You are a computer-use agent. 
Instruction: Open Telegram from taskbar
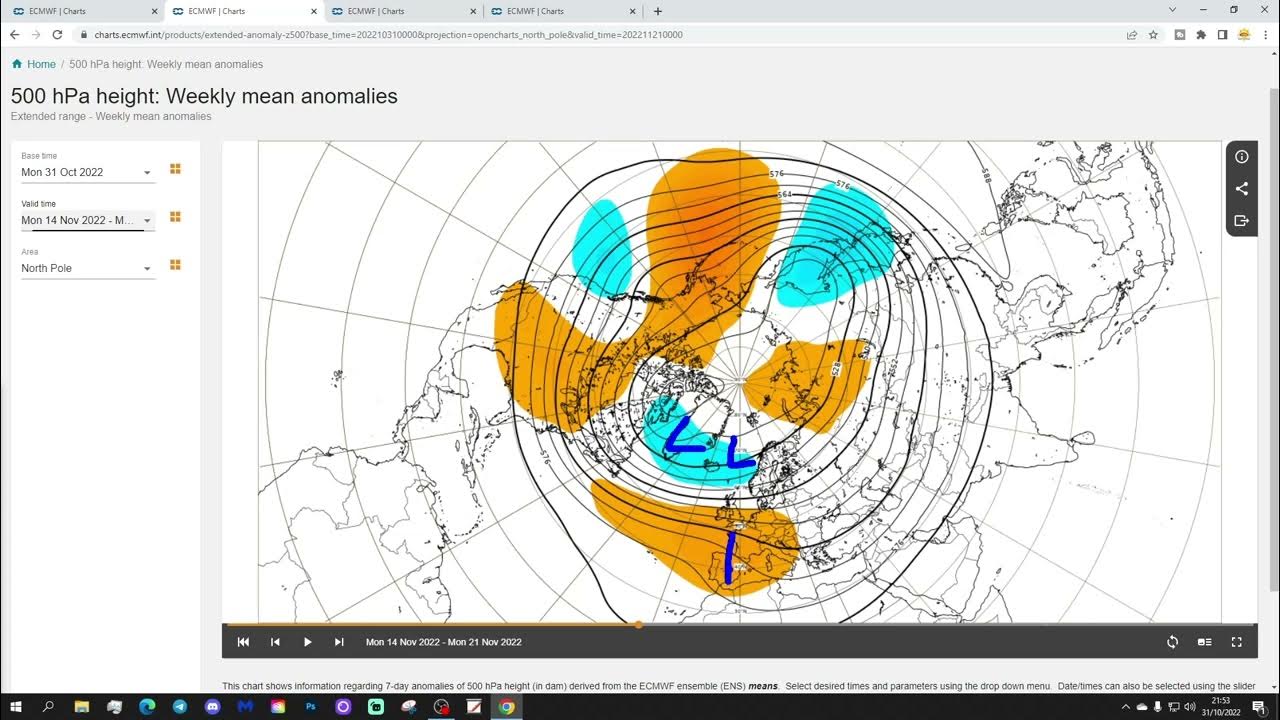click(x=179, y=707)
